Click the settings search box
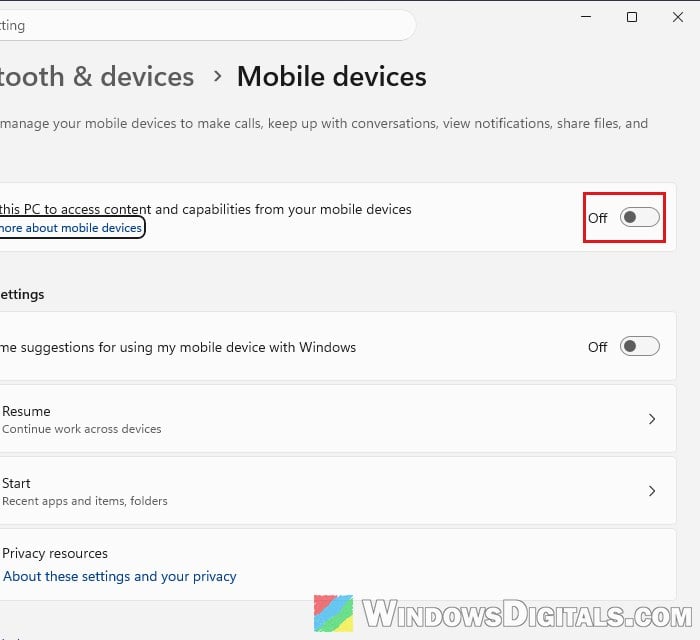This screenshot has width=700, height=640. (x=207, y=25)
